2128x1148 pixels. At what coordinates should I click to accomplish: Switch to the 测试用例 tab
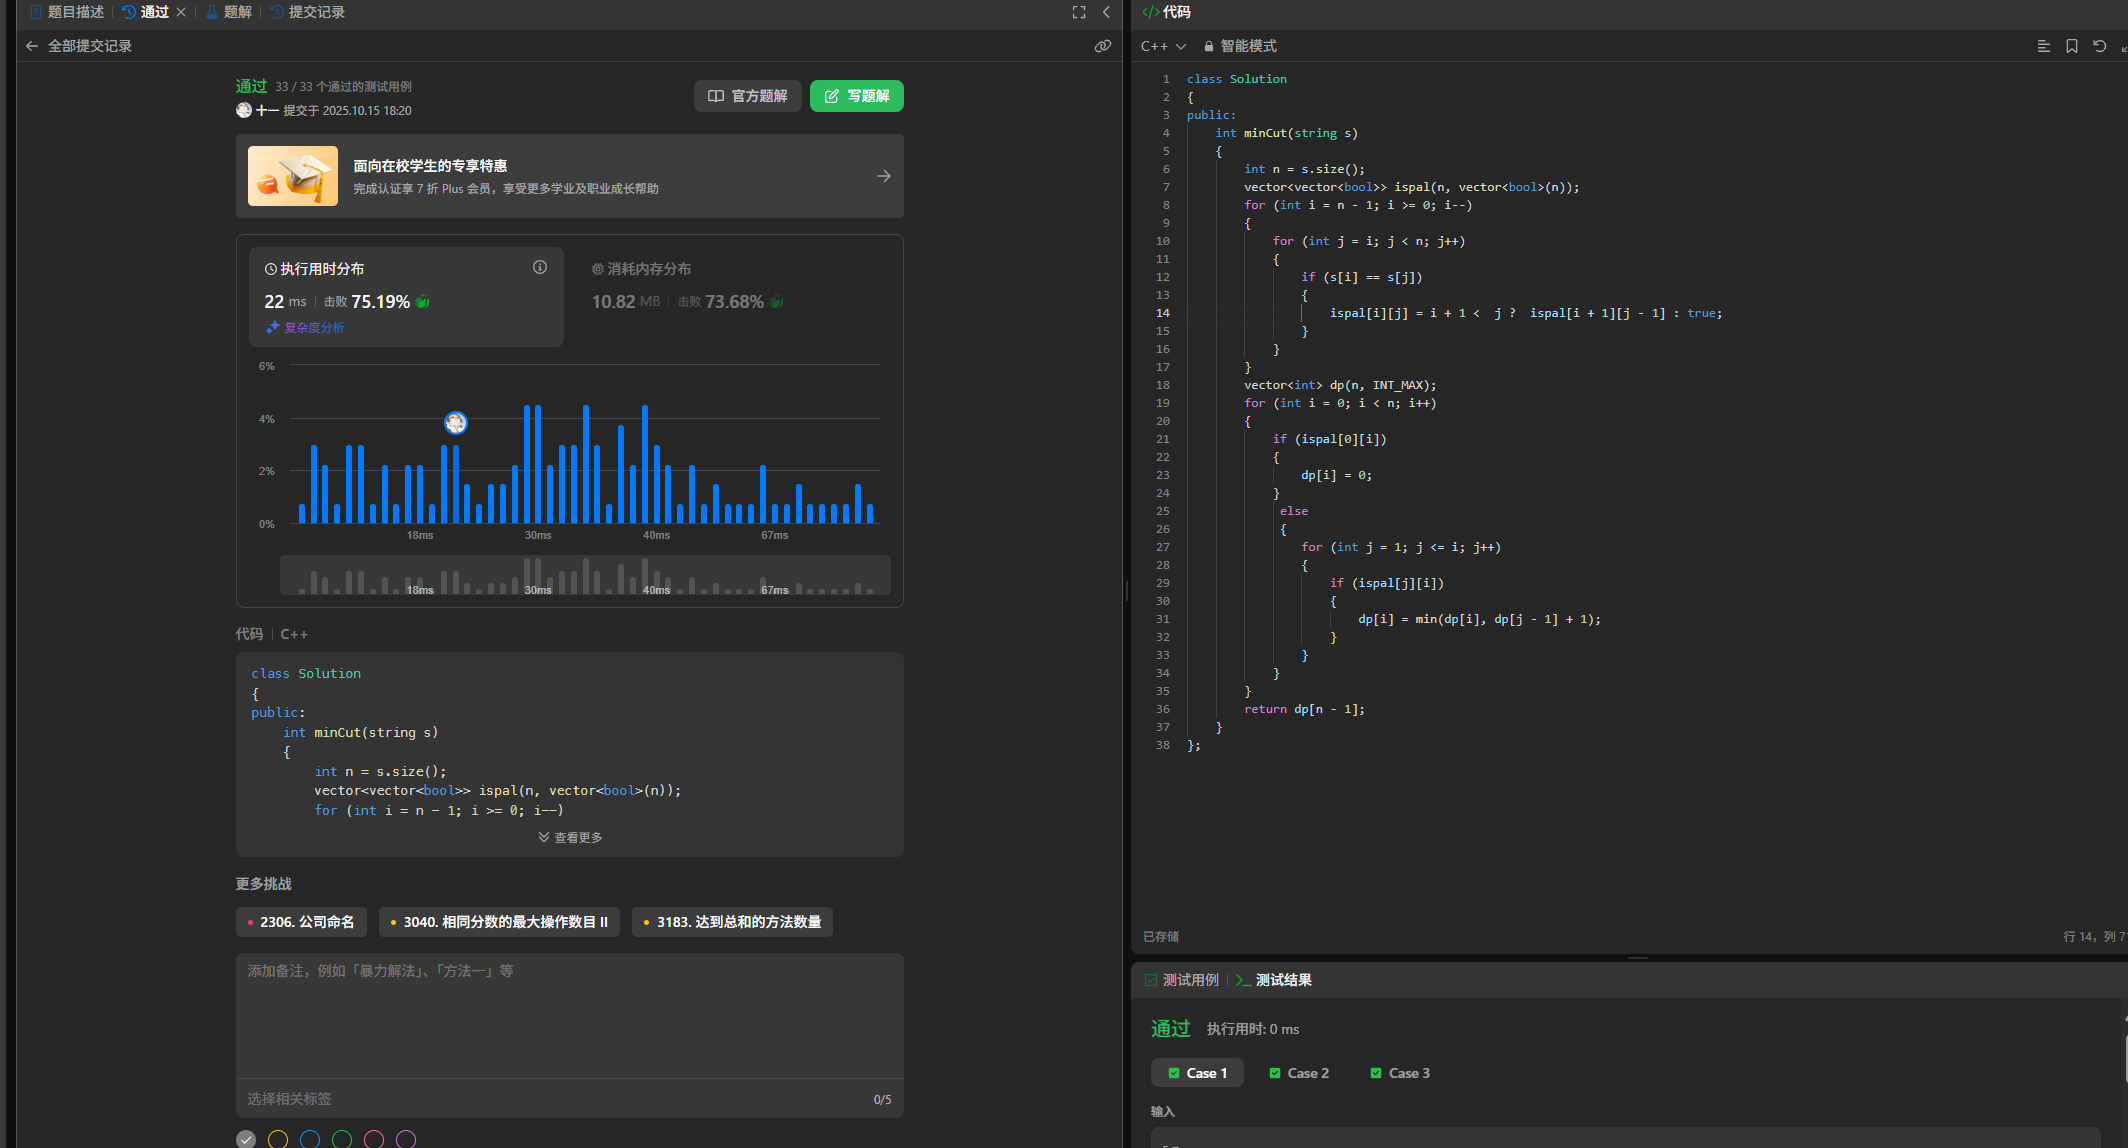click(1182, 980)
